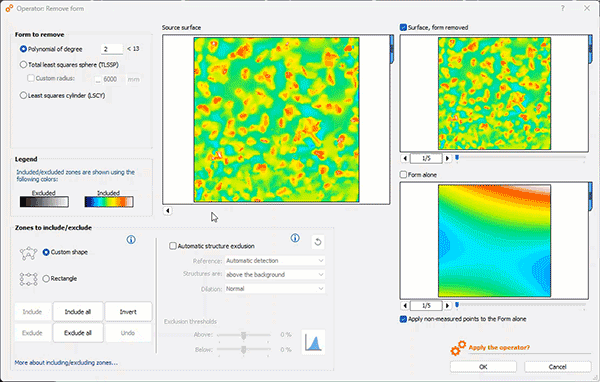
Task: Click the Undo button
Action: (128, 333)
